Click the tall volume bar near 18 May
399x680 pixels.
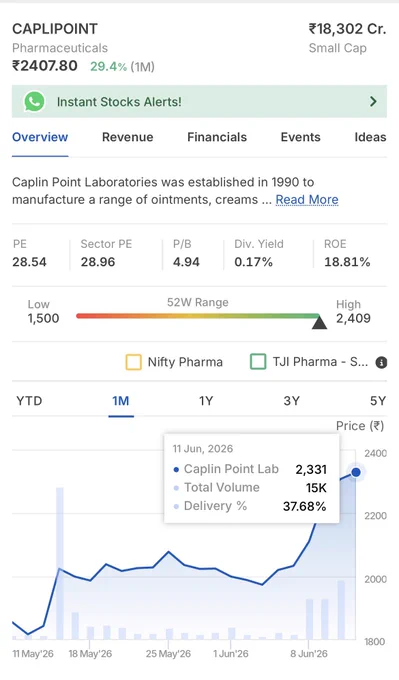pyautogui.click(x=59, y=563)
